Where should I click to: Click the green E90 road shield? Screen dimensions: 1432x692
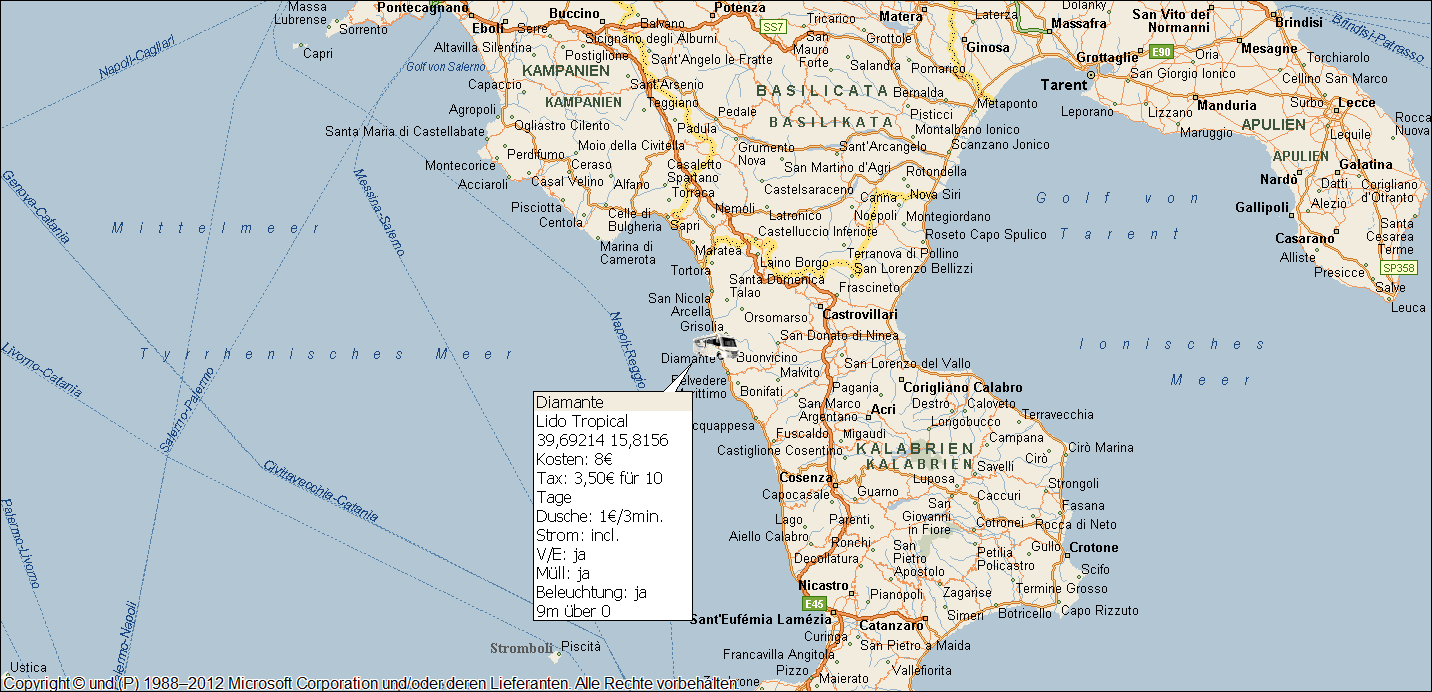1161,51
